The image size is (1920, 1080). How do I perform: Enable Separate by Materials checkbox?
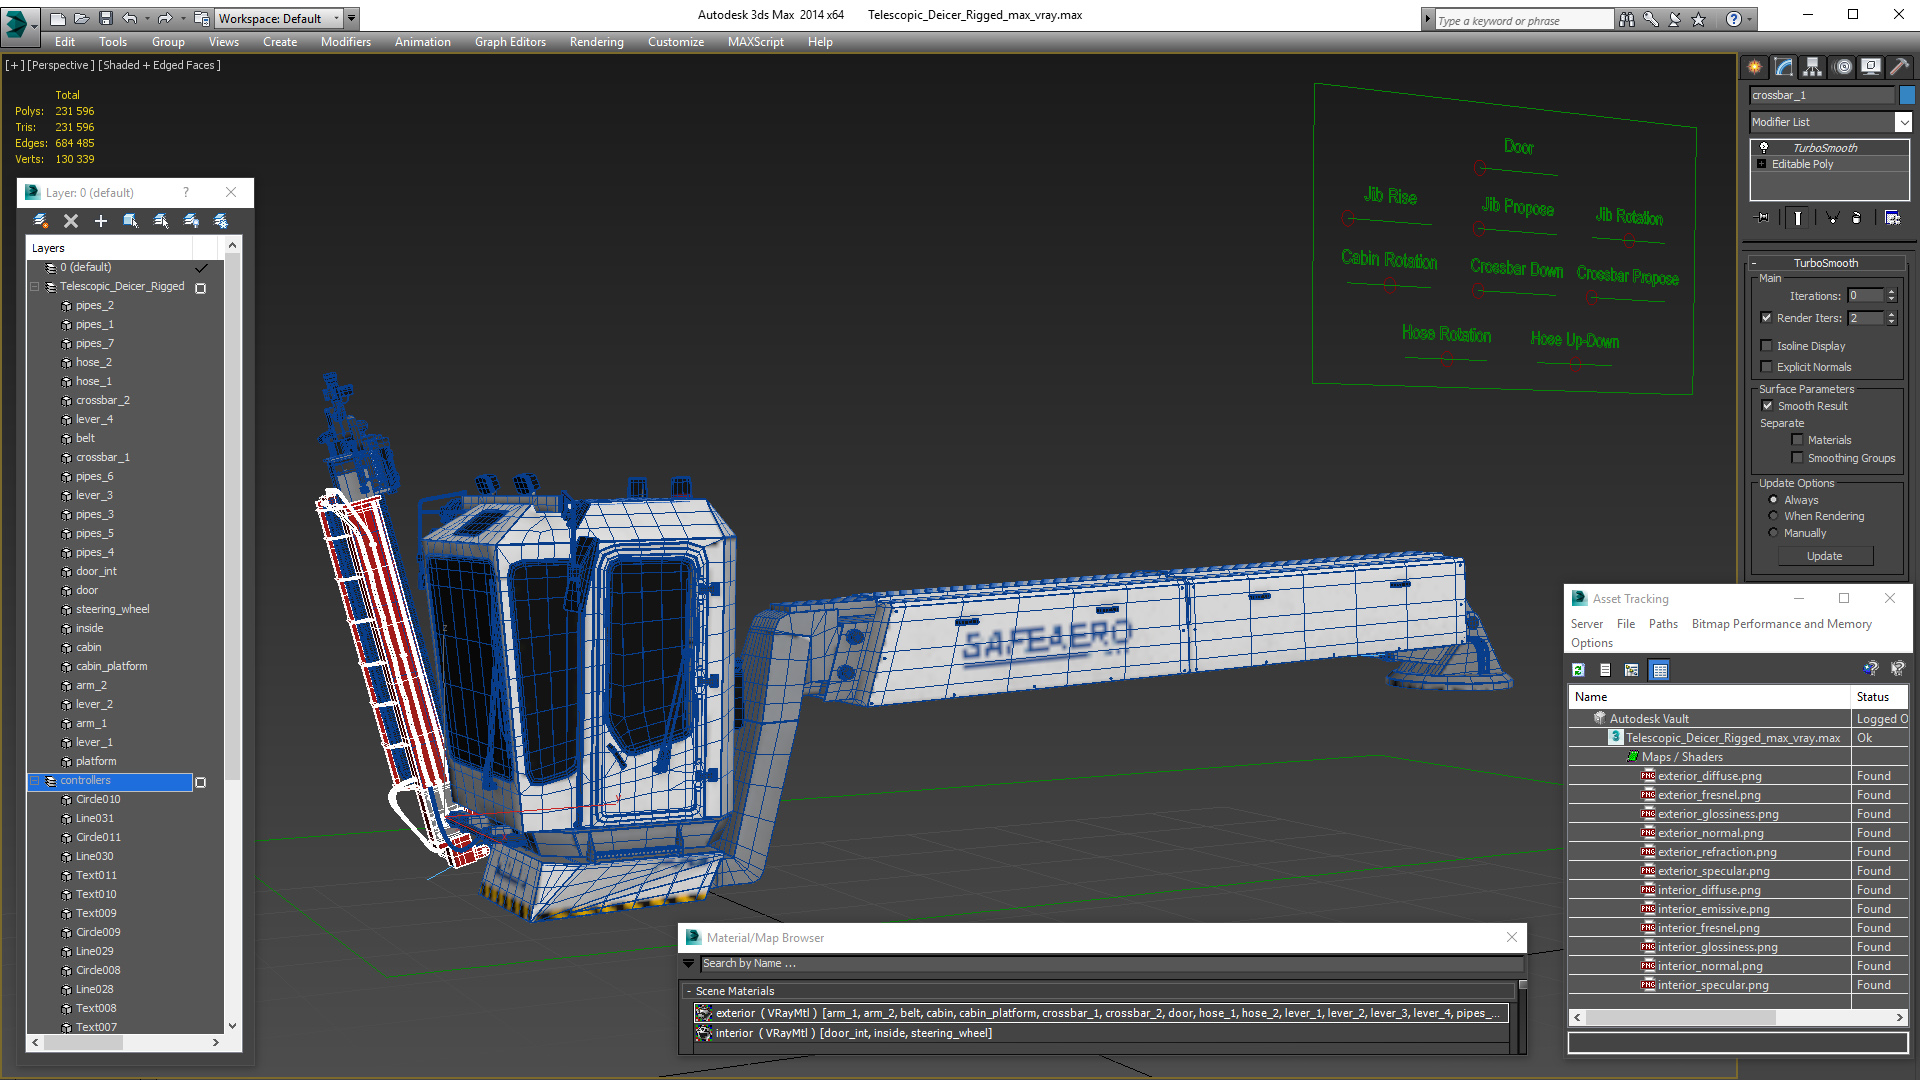click(1798, 440)
